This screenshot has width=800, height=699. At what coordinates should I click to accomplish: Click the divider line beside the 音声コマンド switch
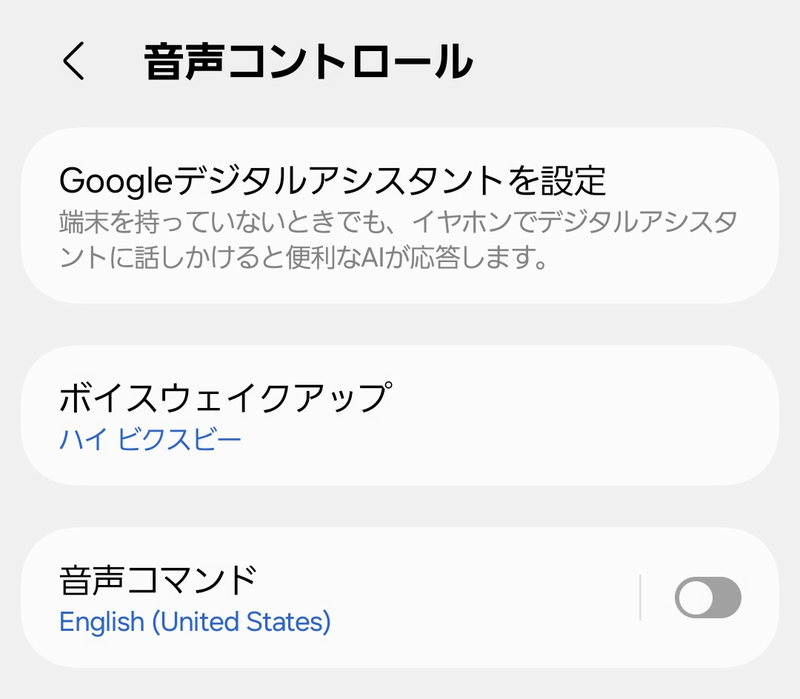click(x=640, y=598)
